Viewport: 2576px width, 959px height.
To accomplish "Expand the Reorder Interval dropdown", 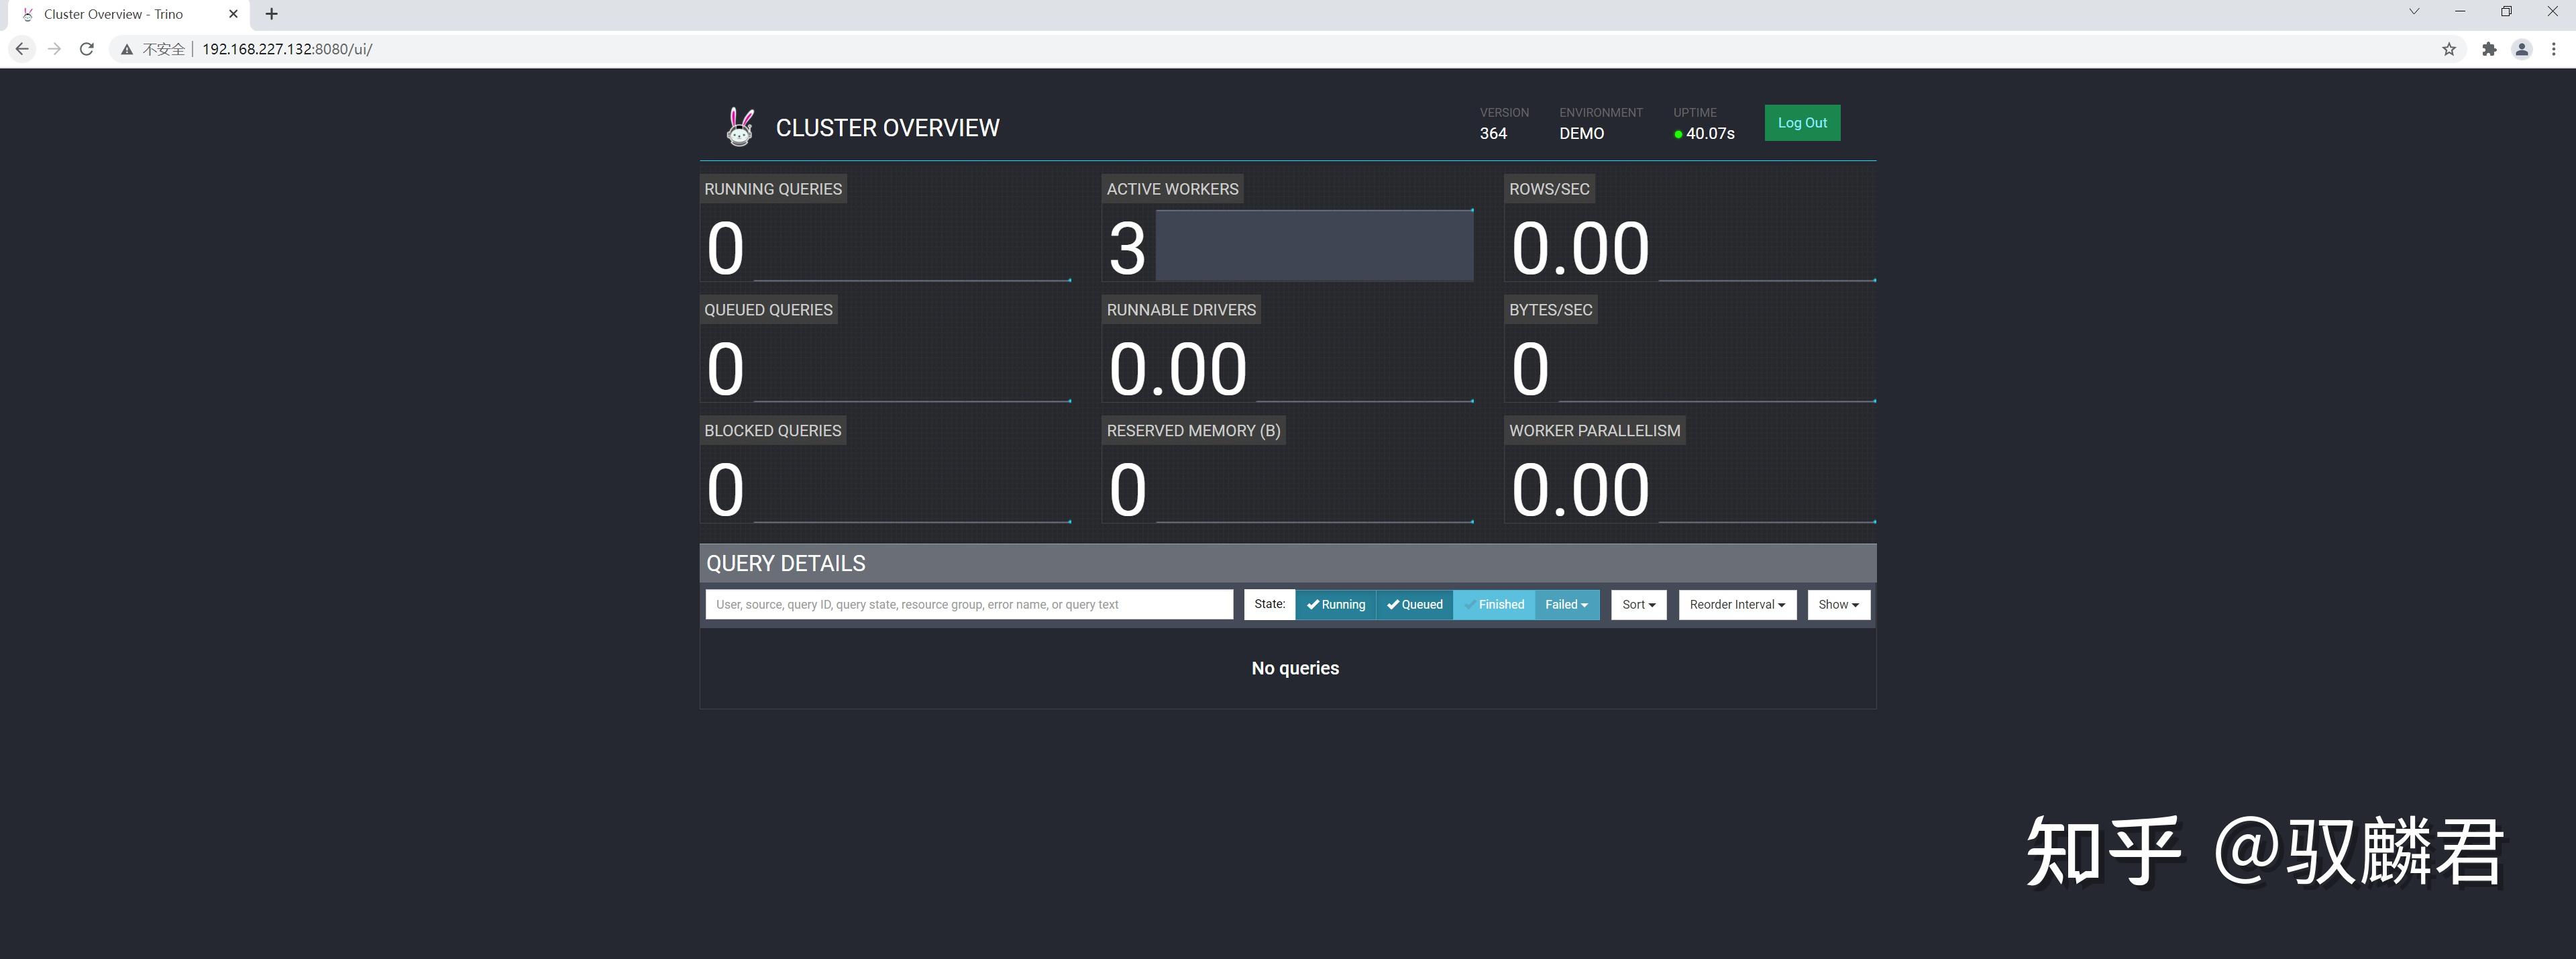I will click(1737, 604).
